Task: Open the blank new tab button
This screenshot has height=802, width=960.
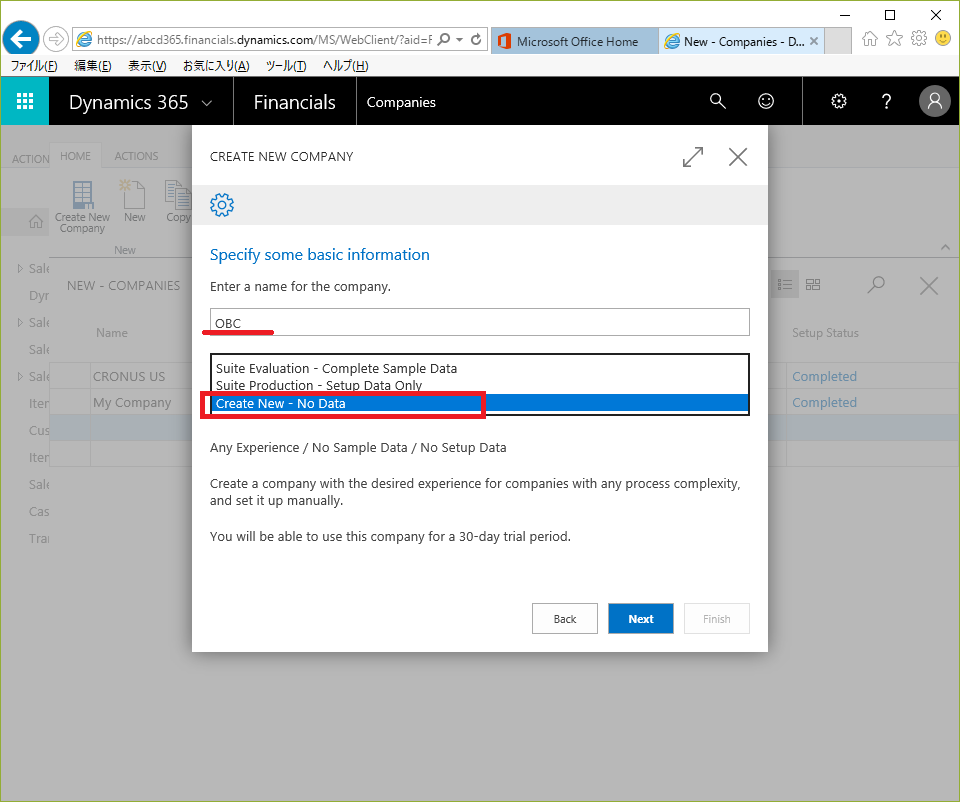Action: pyautogui.click(x=838, y=41)
